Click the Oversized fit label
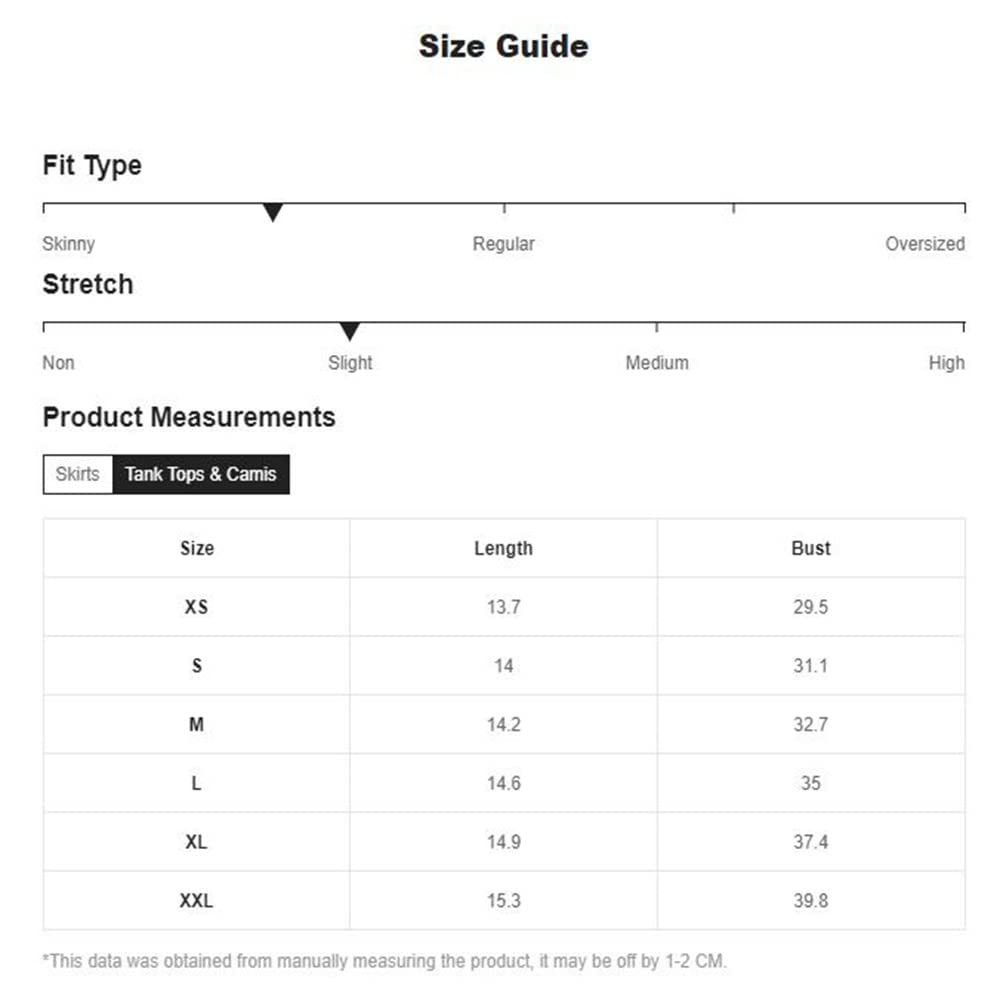The height and width of the screenshot is (1000, 1000). 924,244
